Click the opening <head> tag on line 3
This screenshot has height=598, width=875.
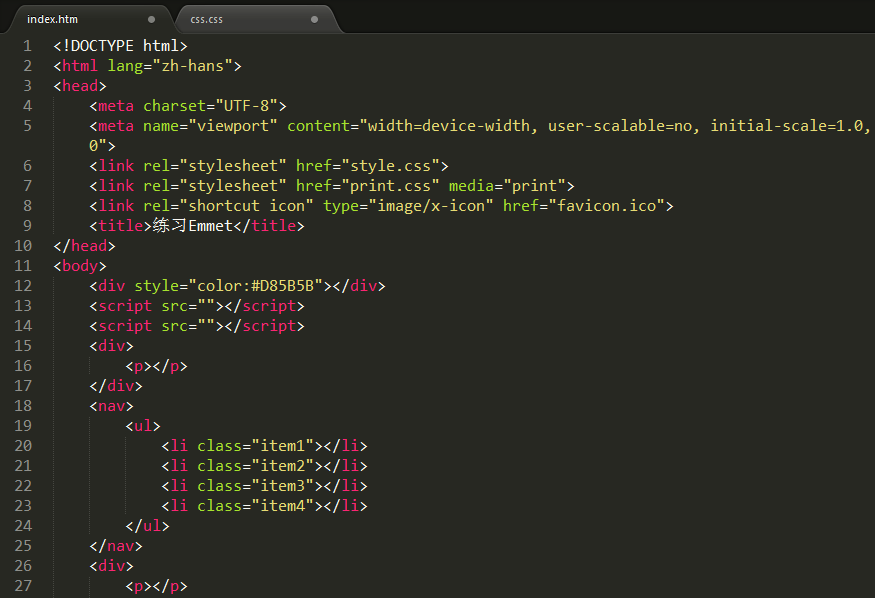pos(80,86)
